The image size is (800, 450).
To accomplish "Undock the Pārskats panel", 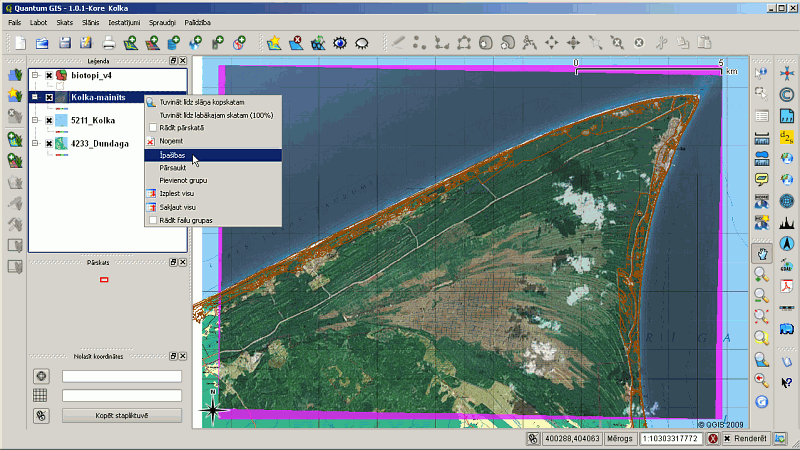I will click(x=173, y=262).
